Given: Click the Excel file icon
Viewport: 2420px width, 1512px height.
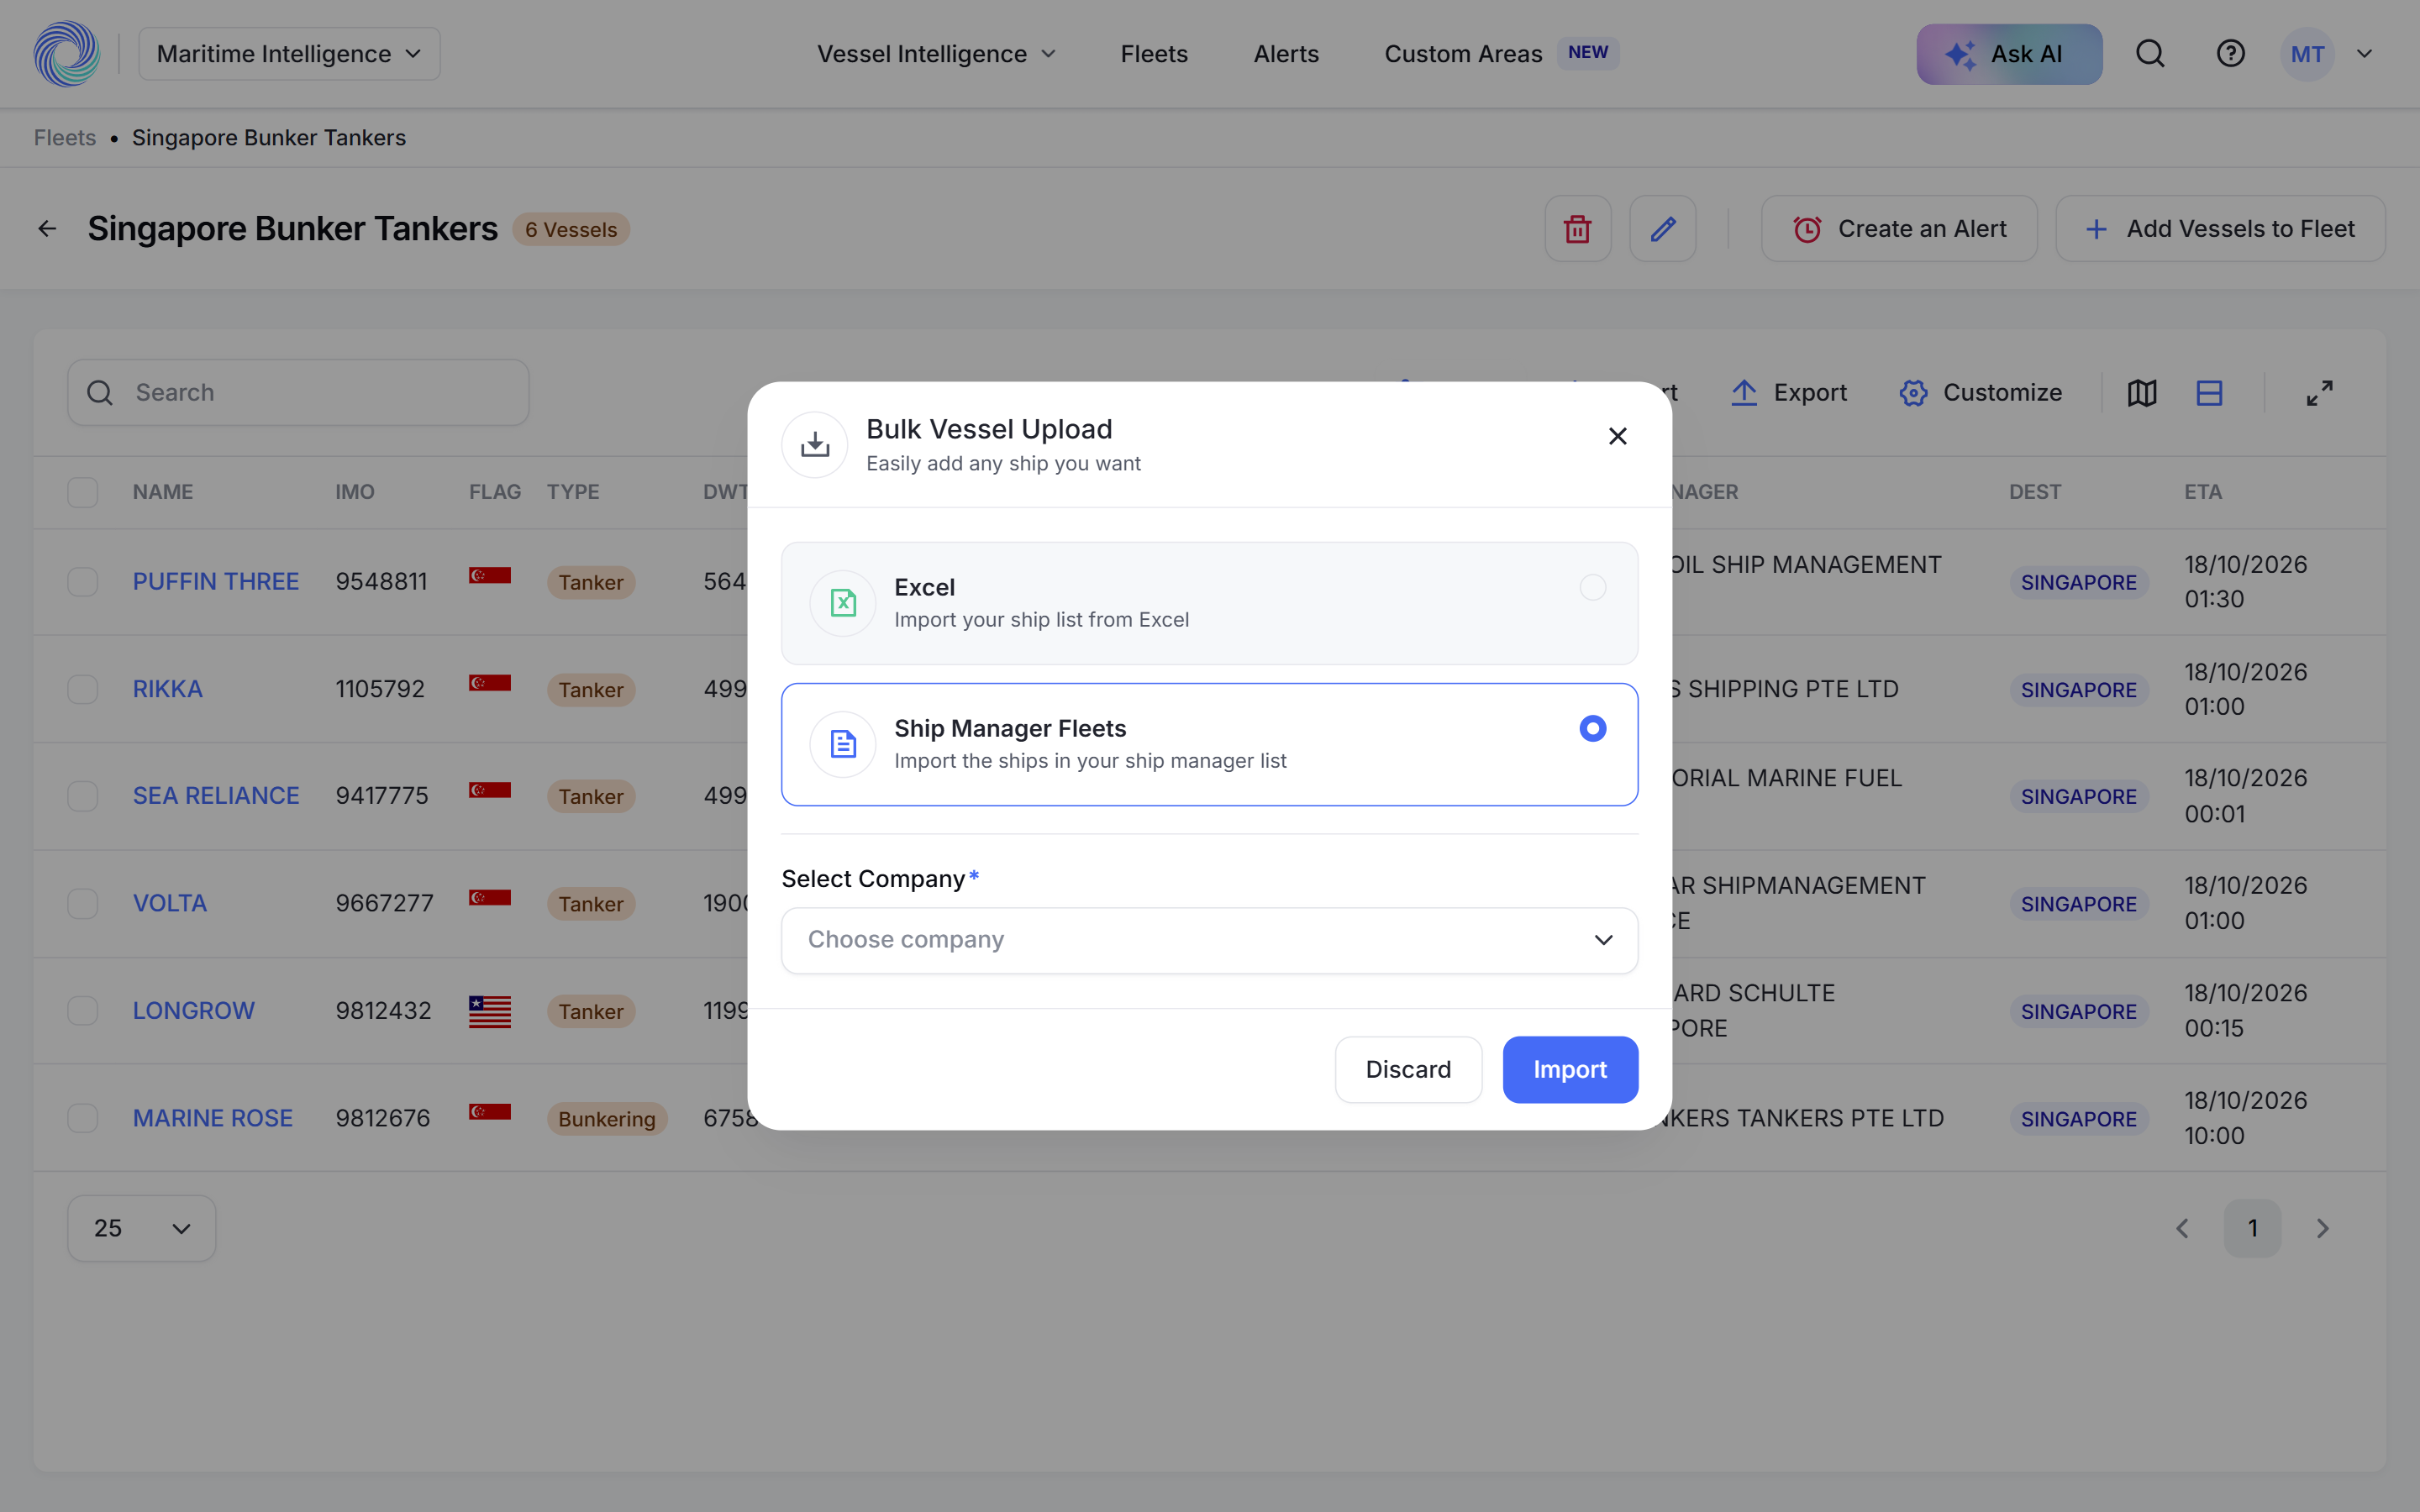Looking at the screenshot, I should 843,603.
